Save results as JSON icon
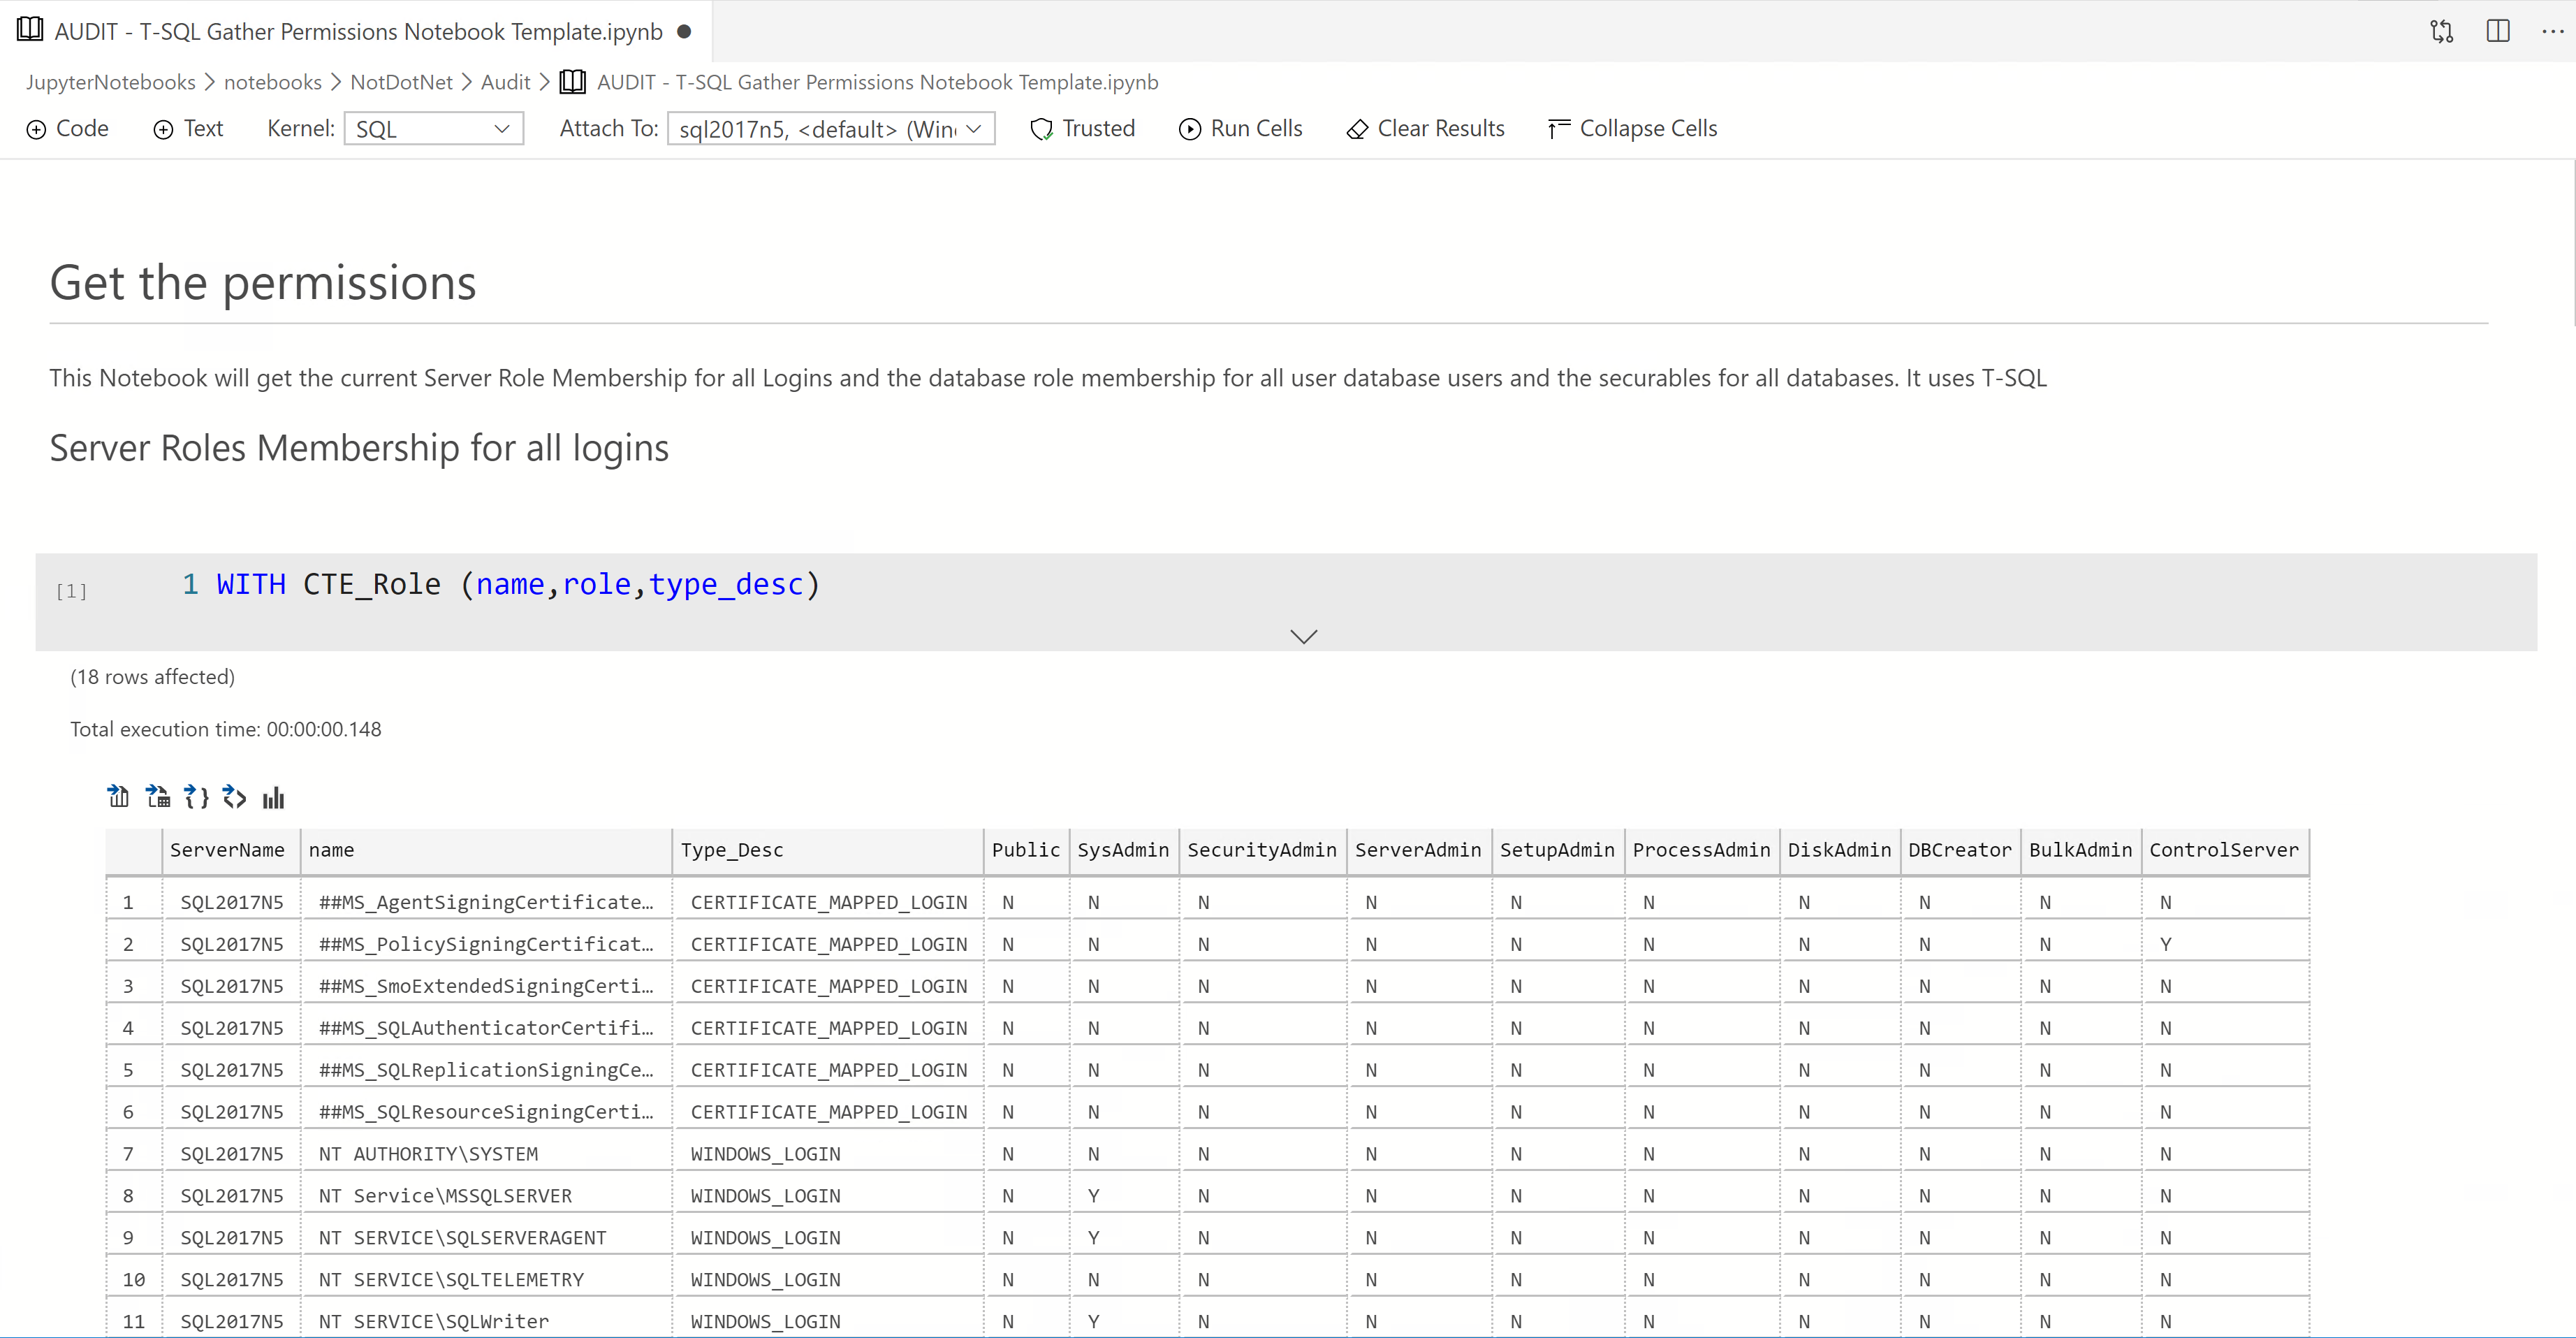The image size is (2576, 1338). 196,796
